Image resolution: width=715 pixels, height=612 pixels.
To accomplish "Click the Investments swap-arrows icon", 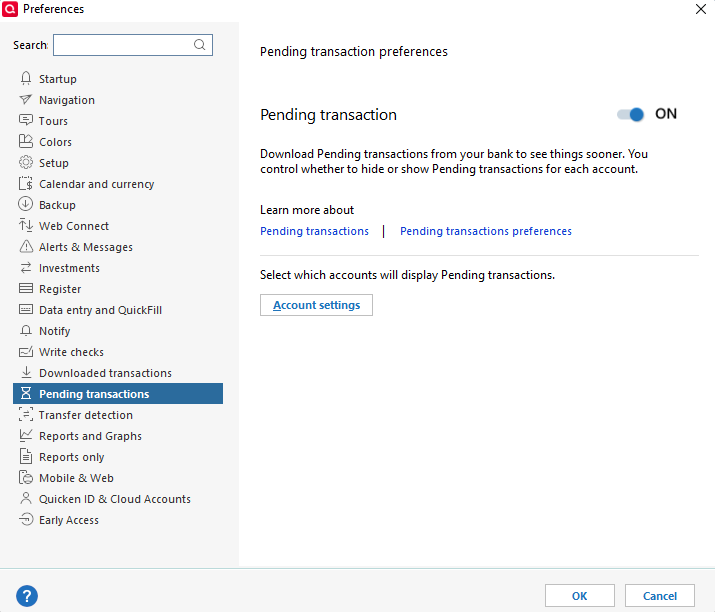I will [26, 267].
